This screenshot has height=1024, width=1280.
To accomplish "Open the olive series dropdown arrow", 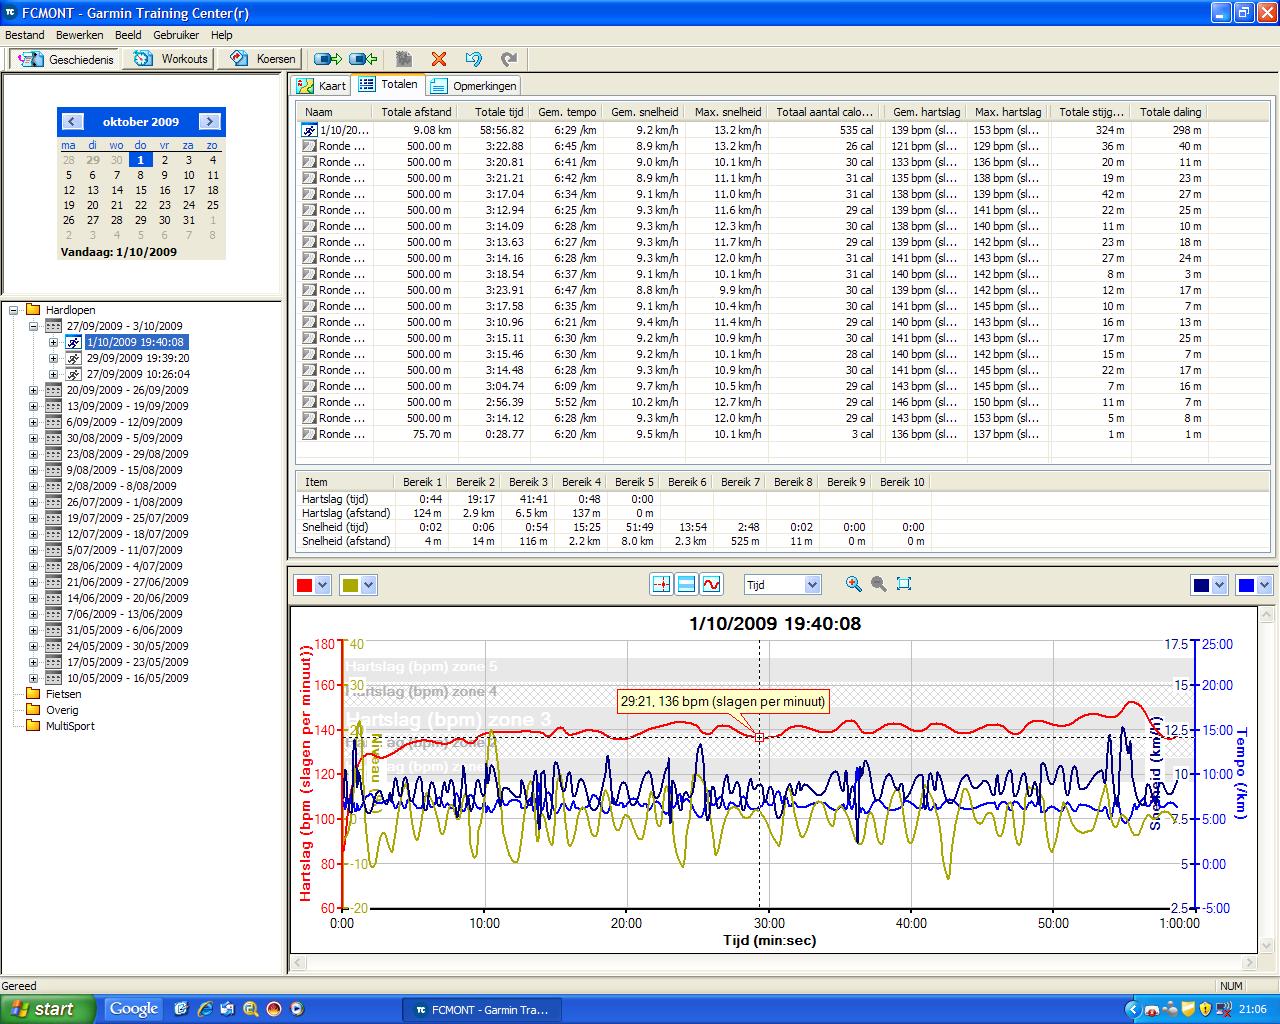I will [369, 586].
